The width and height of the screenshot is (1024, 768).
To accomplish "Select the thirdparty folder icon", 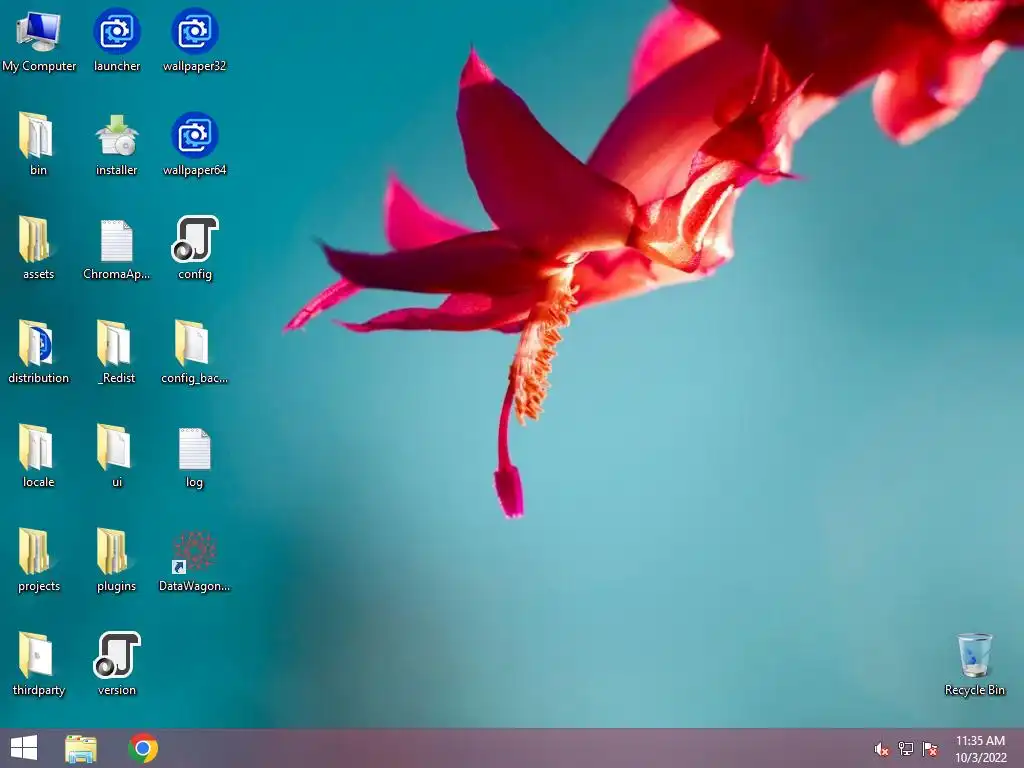I will click(x=39, y=664).
